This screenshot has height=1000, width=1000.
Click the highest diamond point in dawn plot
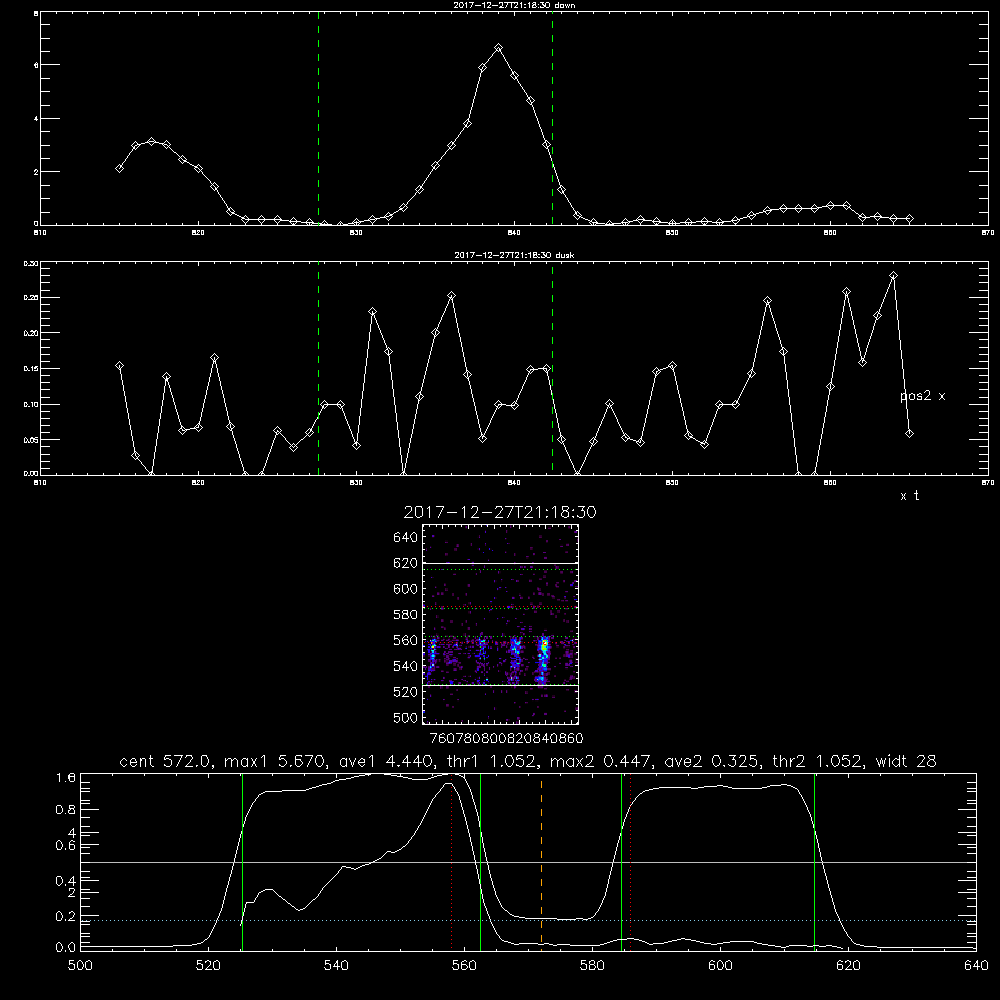pos(498,48)
